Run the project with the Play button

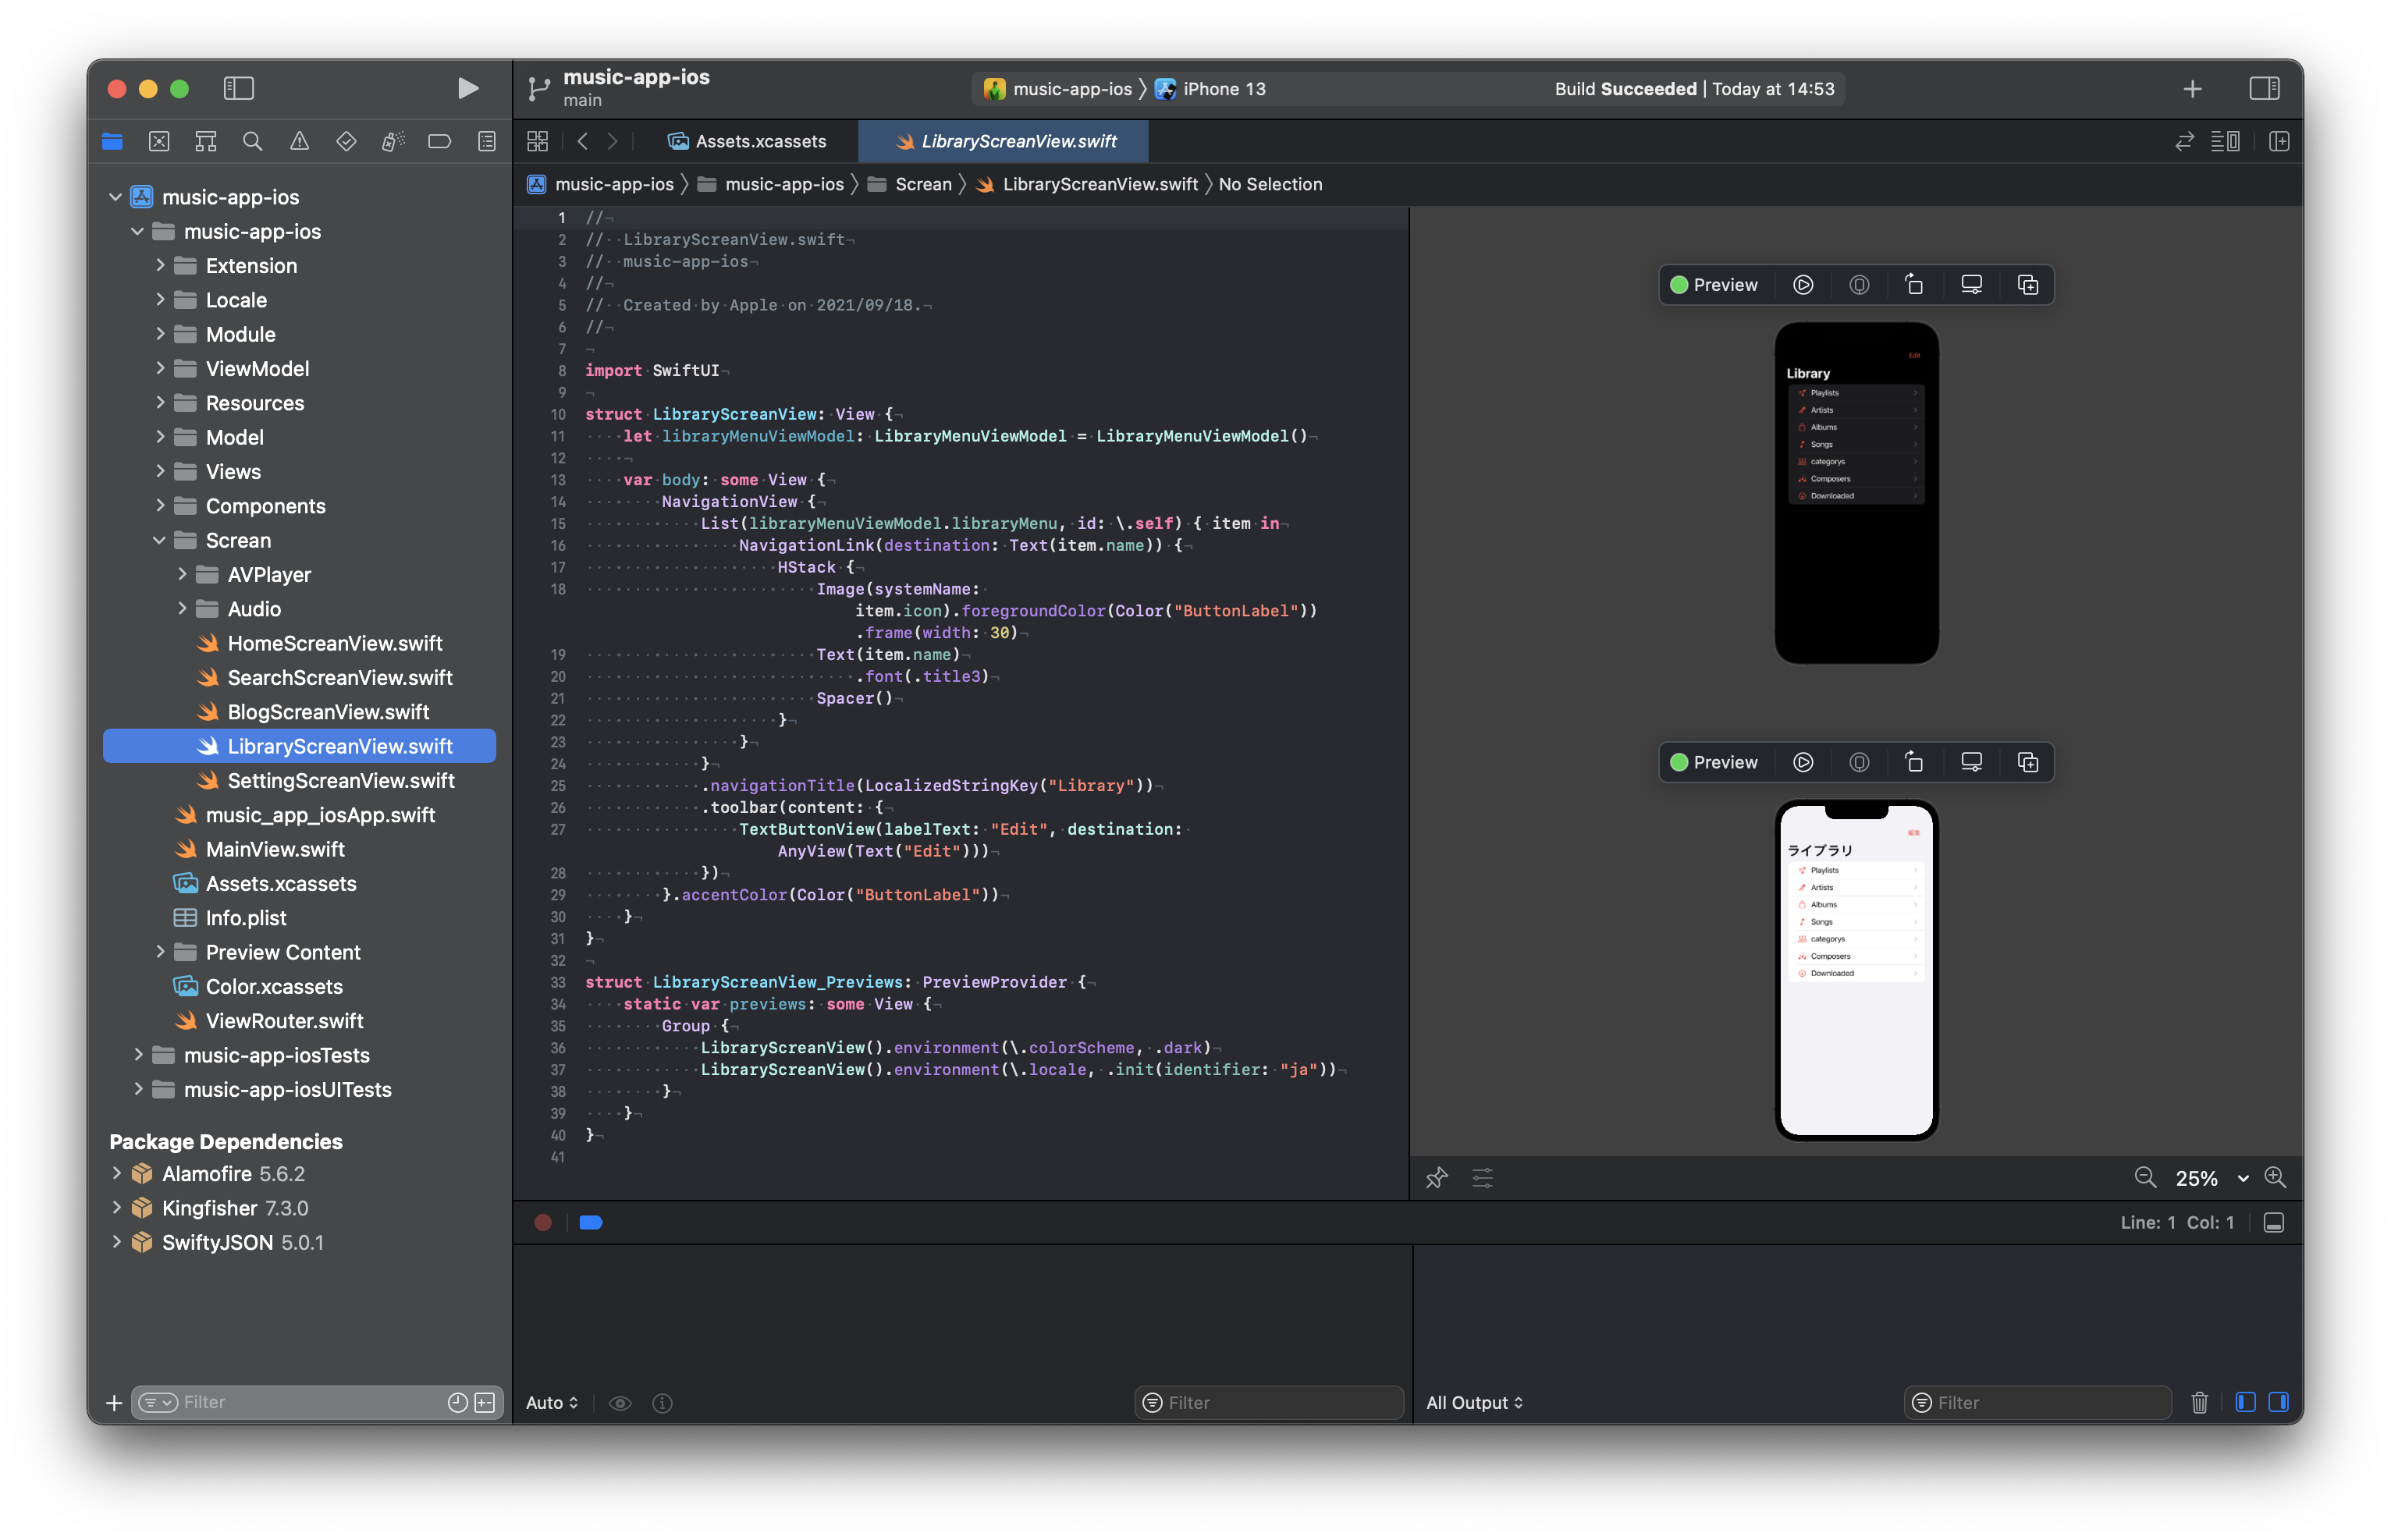click(x=467, y=88)
